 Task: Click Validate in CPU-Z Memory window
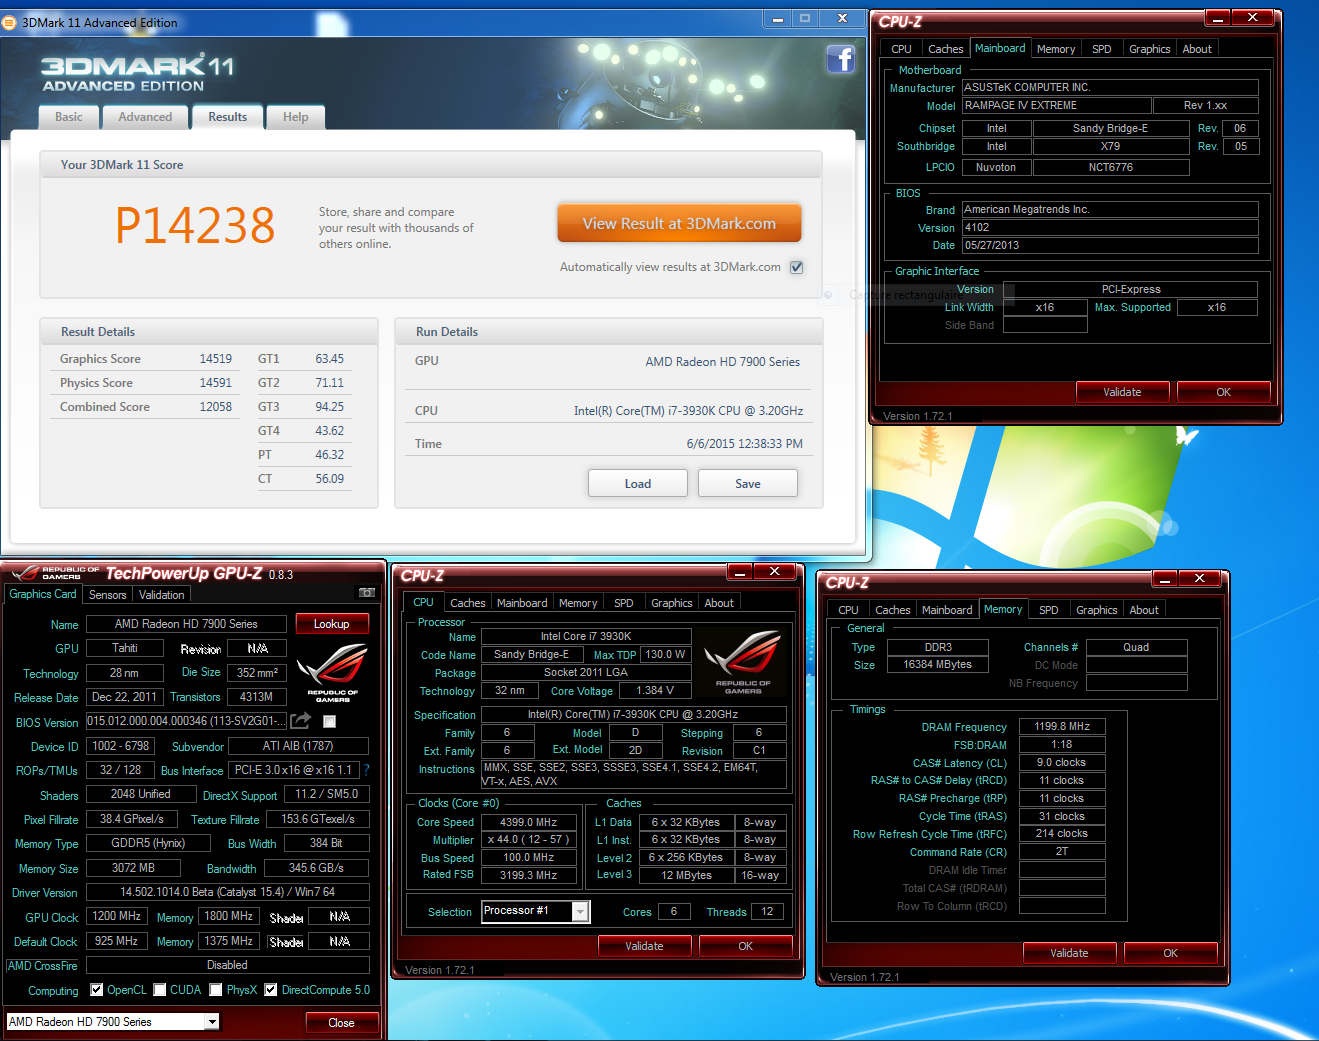pyautogui.click(x=1069, y=953)
